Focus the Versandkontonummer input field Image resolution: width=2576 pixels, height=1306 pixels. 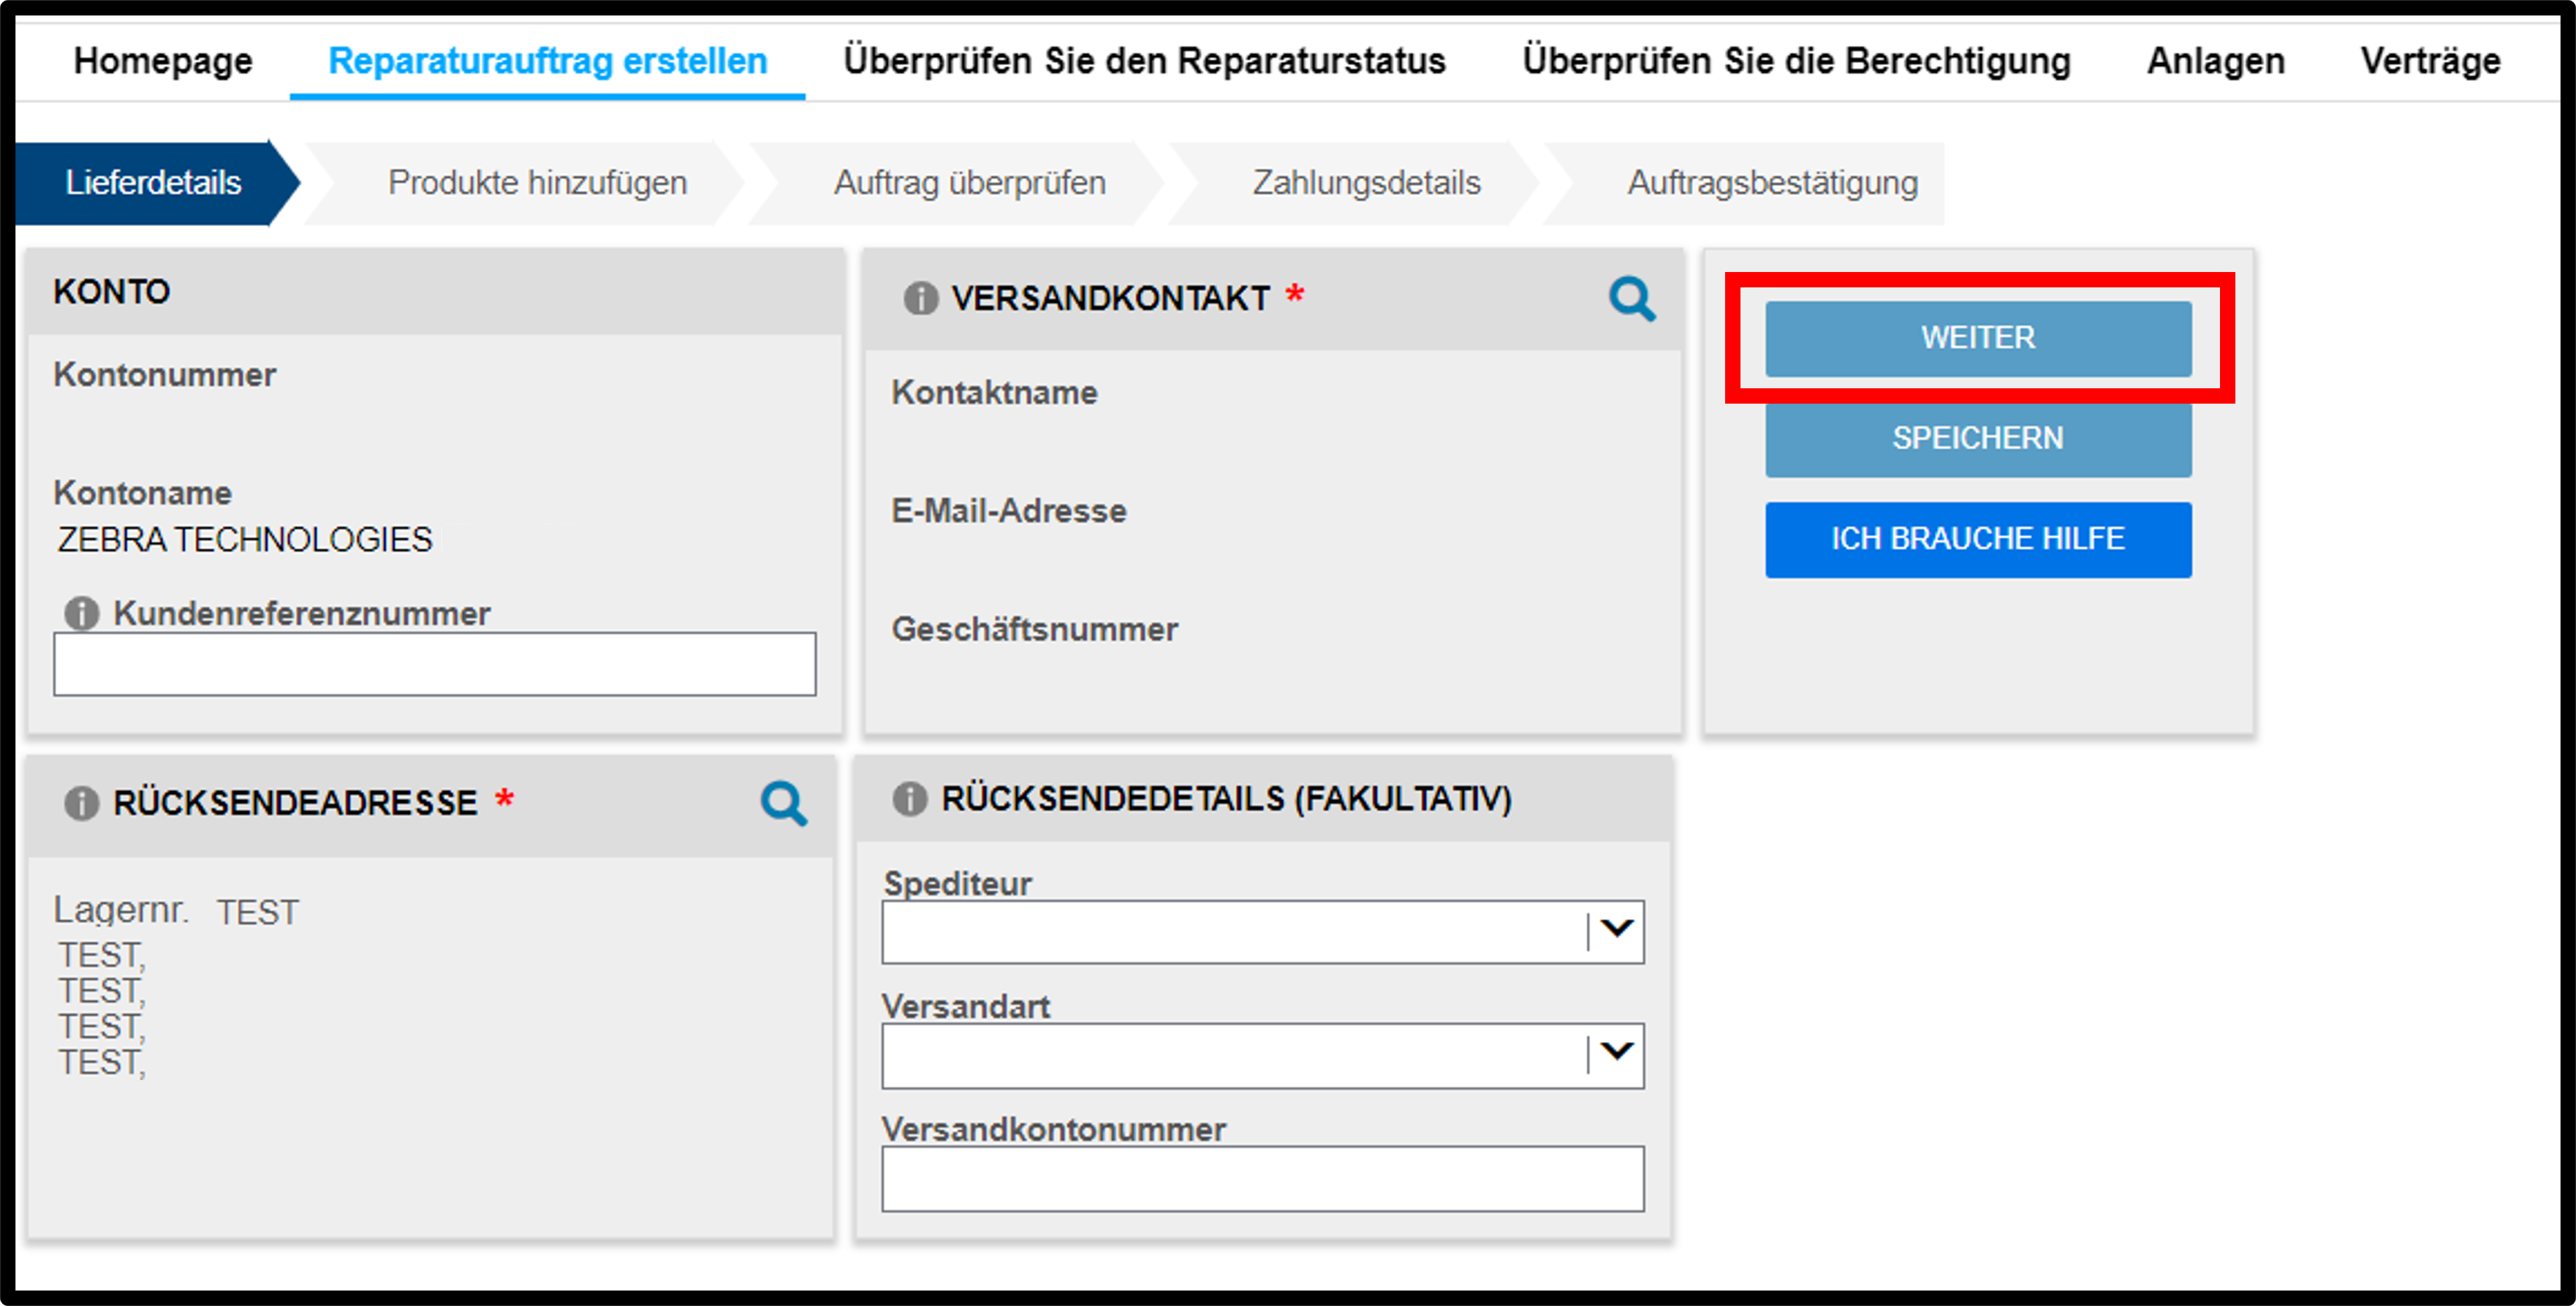[x=1263, y=1179]
